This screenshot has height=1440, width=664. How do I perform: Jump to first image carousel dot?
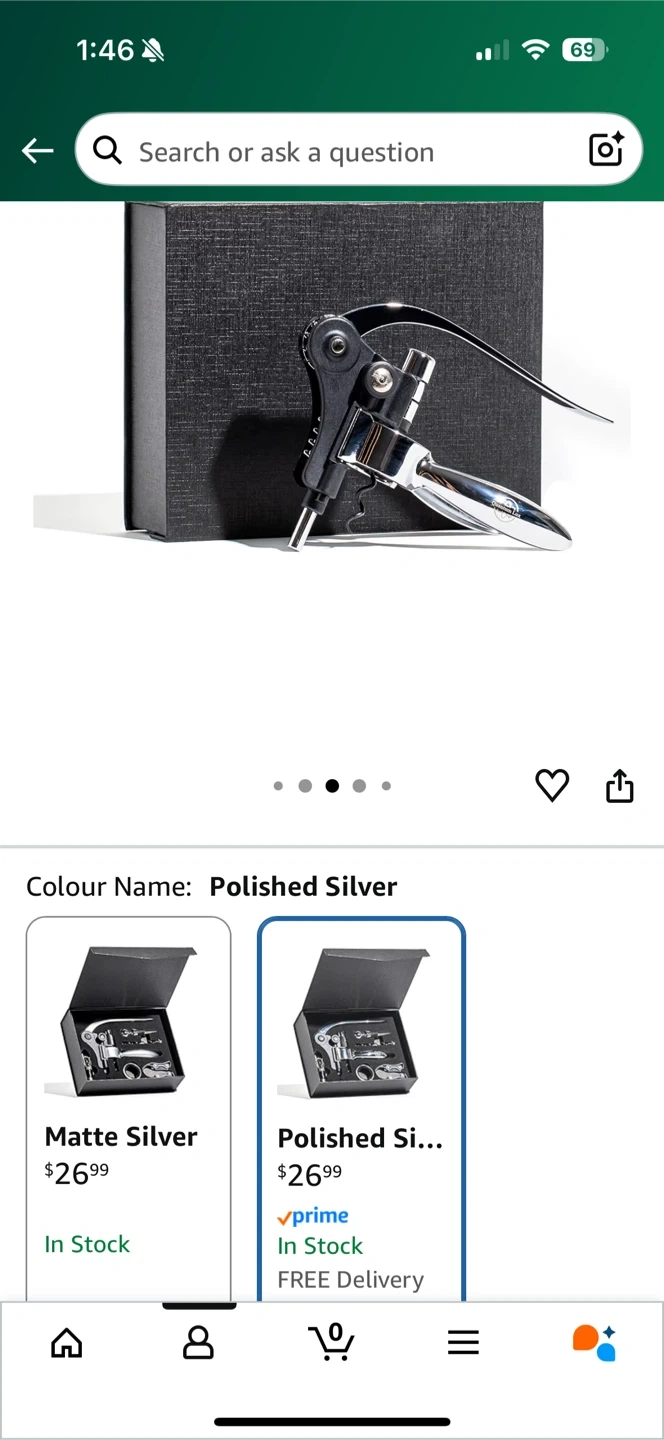[x=278, y=786]
